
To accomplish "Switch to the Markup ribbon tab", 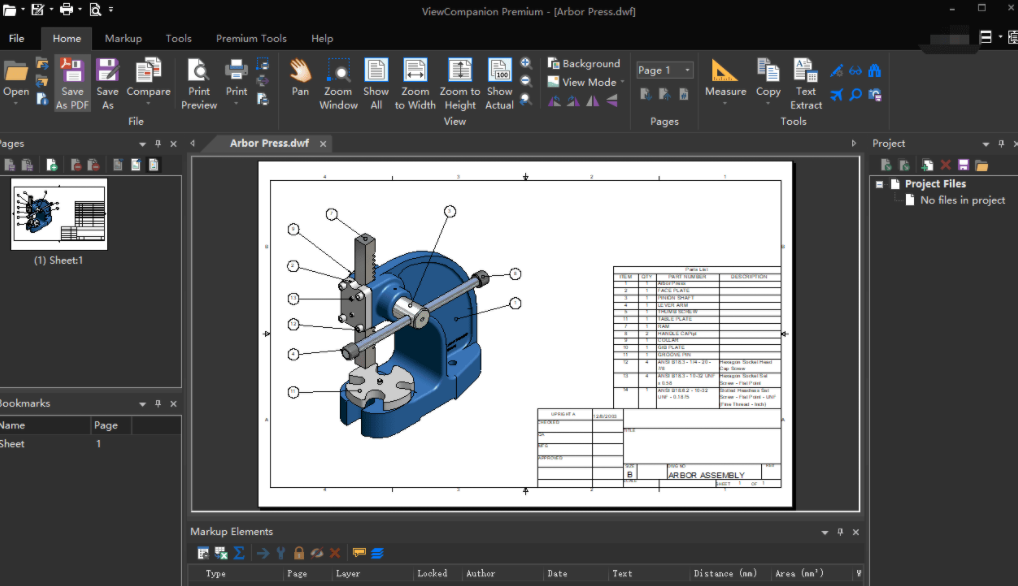I will [123, 38].
